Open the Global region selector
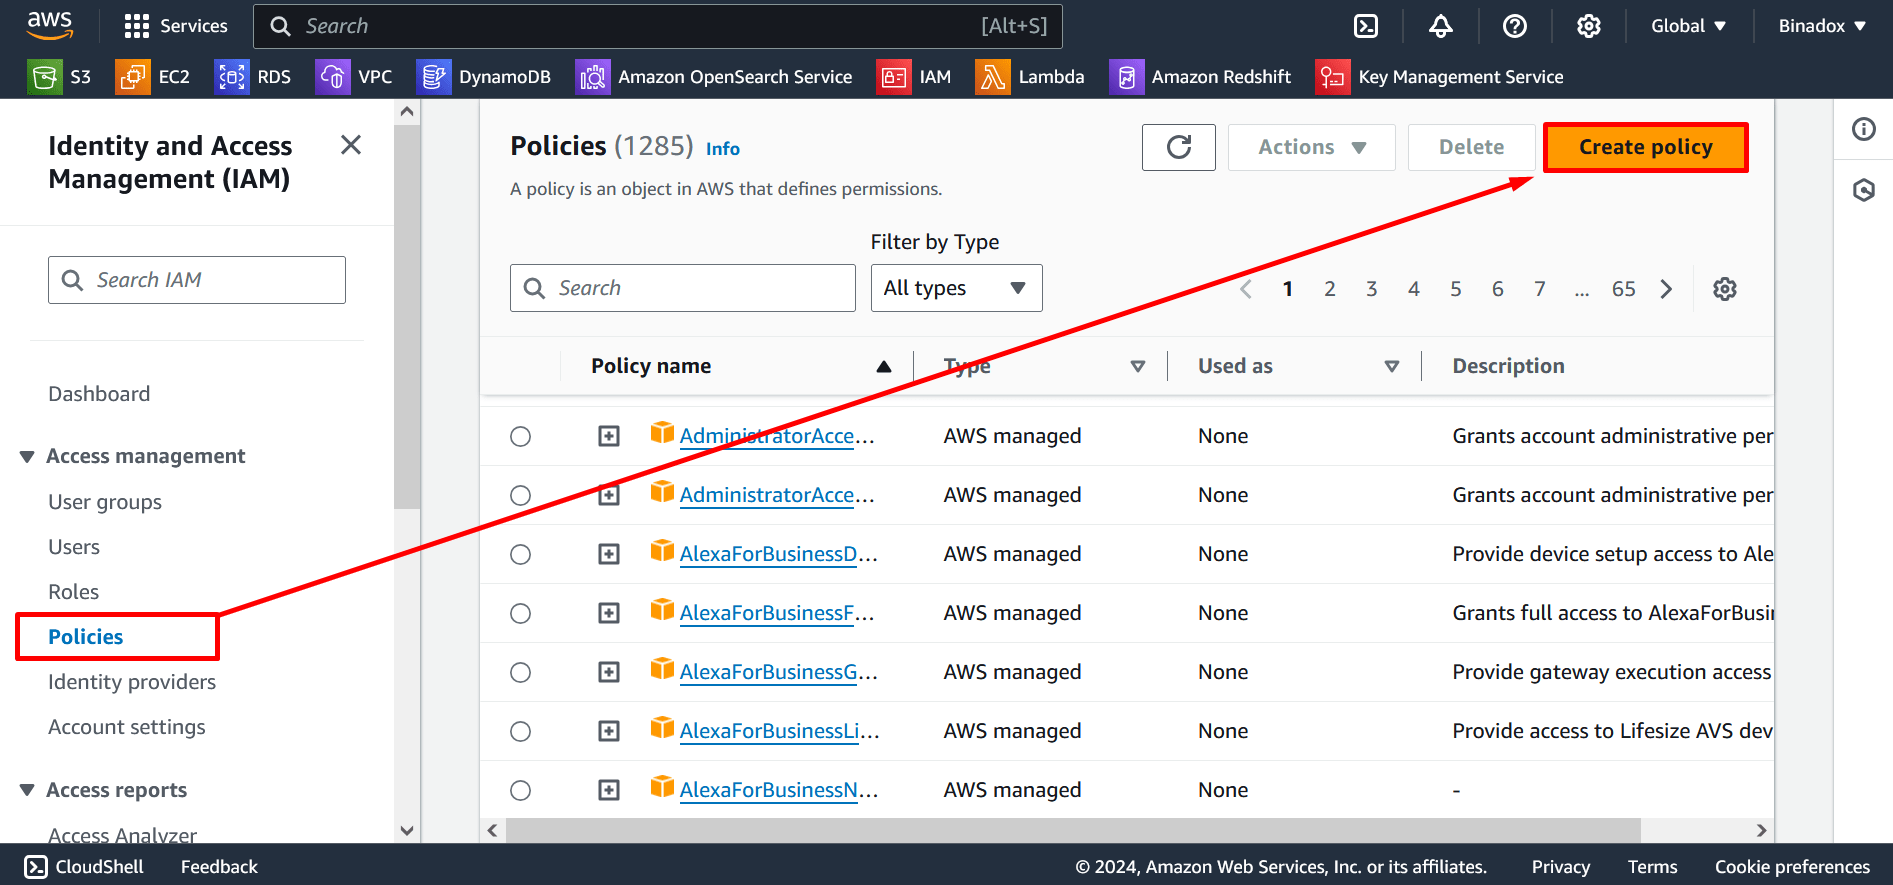This screenshot has width=1893, height=885. tap(1688, 26)
